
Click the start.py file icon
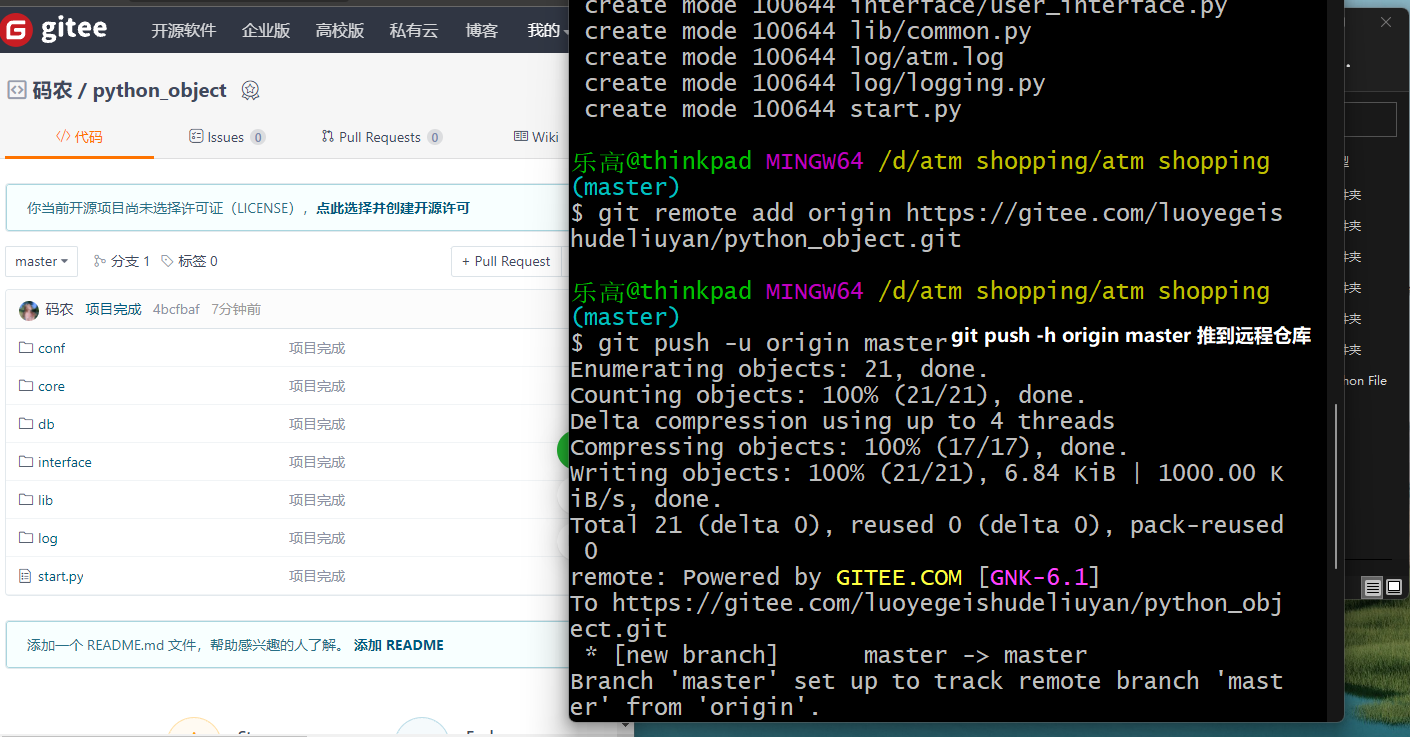[26, 576]
